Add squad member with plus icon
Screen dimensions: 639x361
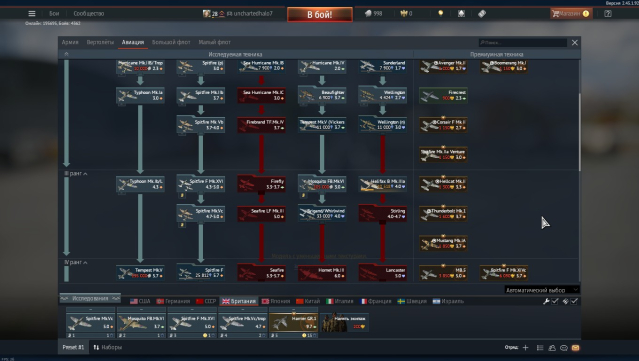coord(525,348)
